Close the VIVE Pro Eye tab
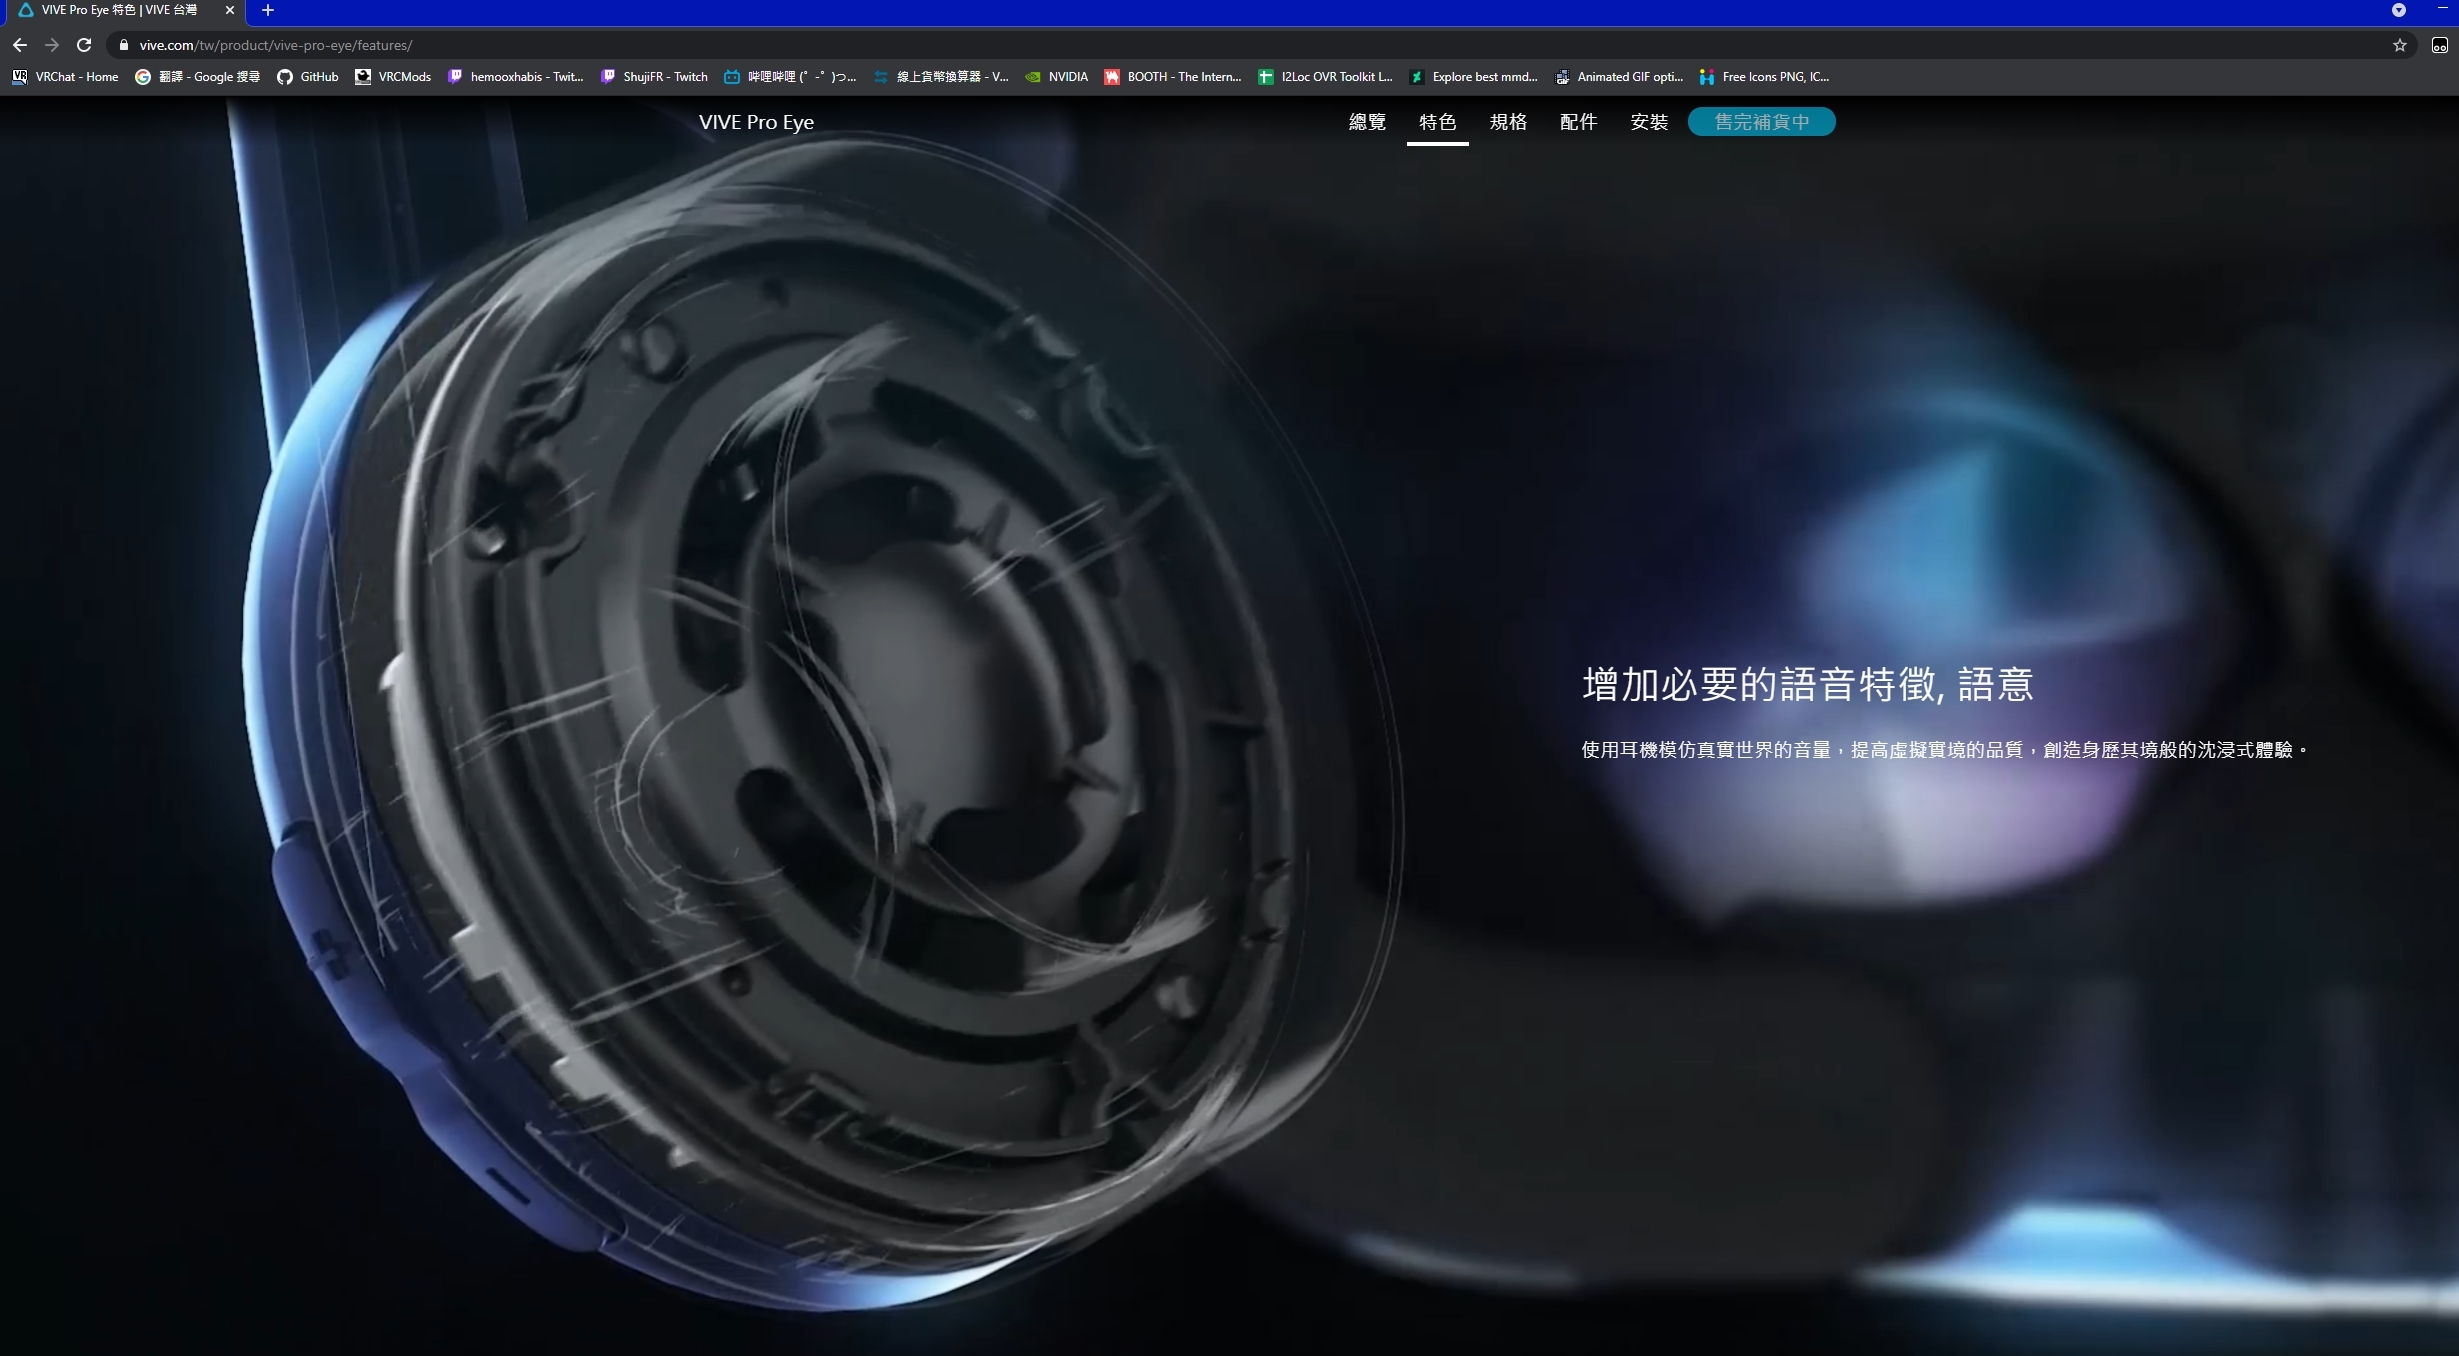The image size is (2459, 1356). (x=229, y=10)
